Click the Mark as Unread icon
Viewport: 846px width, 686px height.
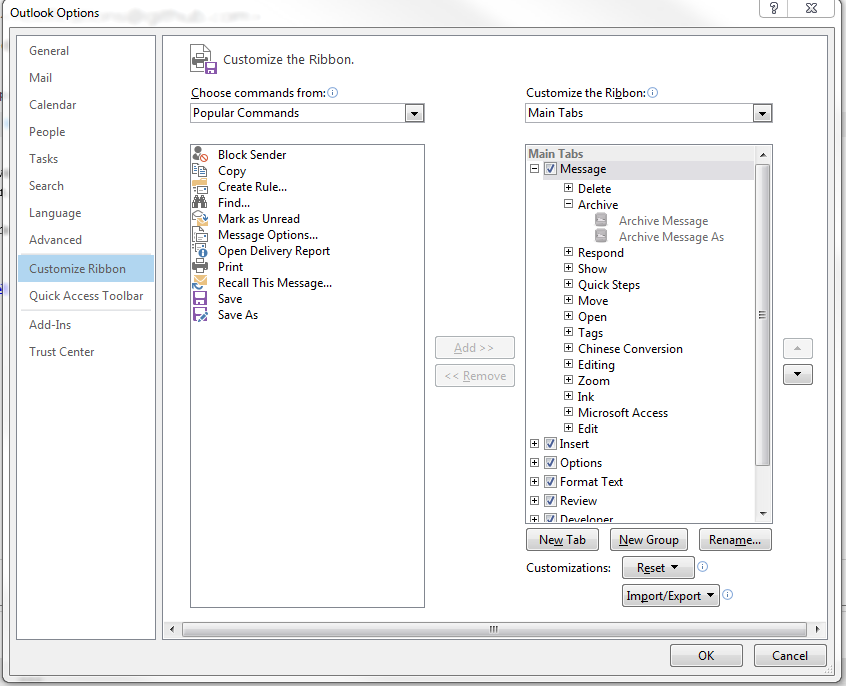pos(200,219)
